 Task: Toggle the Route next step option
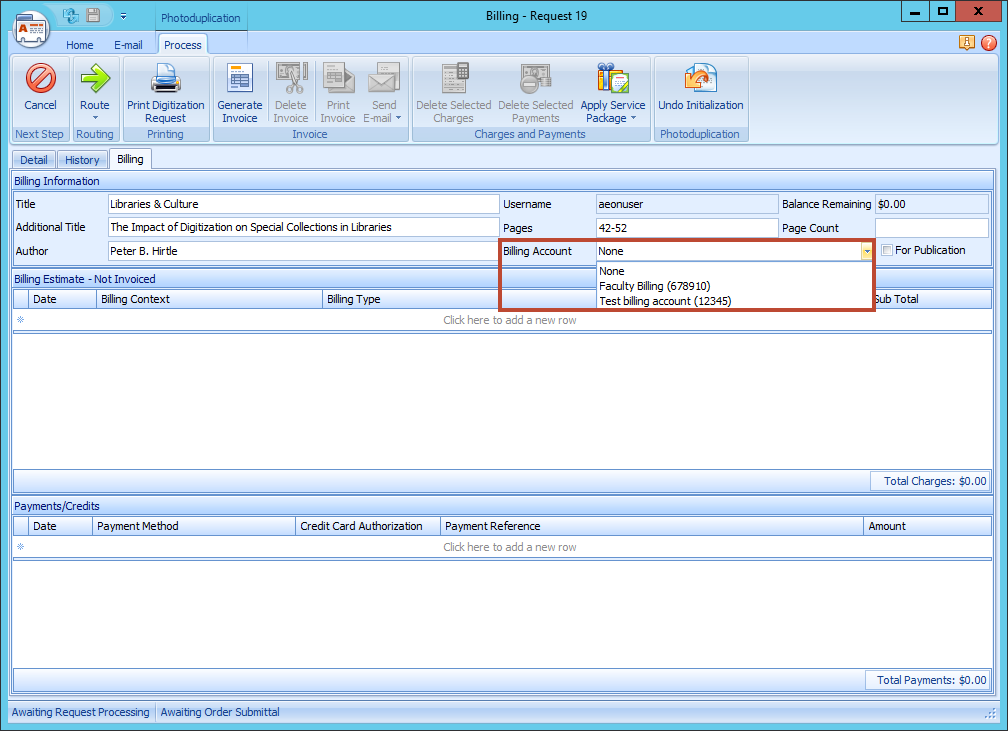coord(95,90)
